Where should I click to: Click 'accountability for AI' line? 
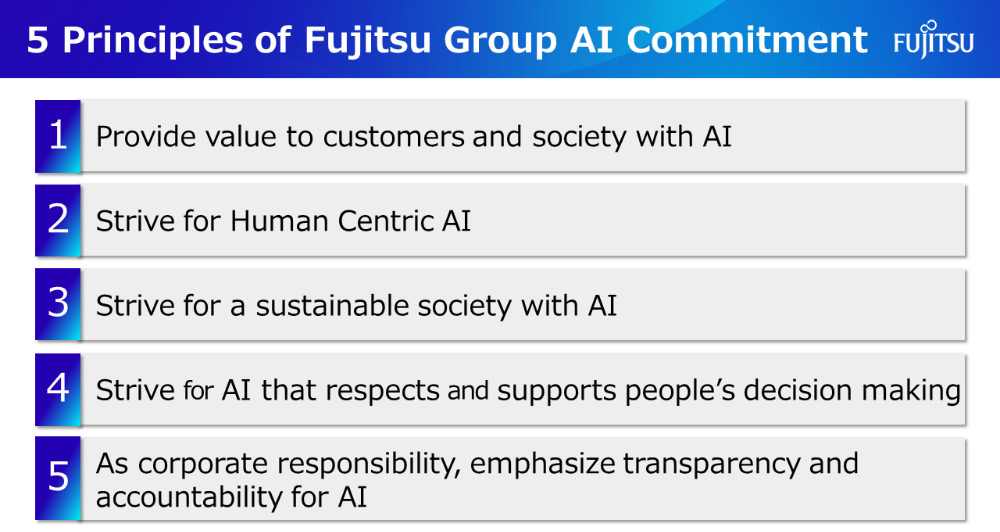point(232,498)
